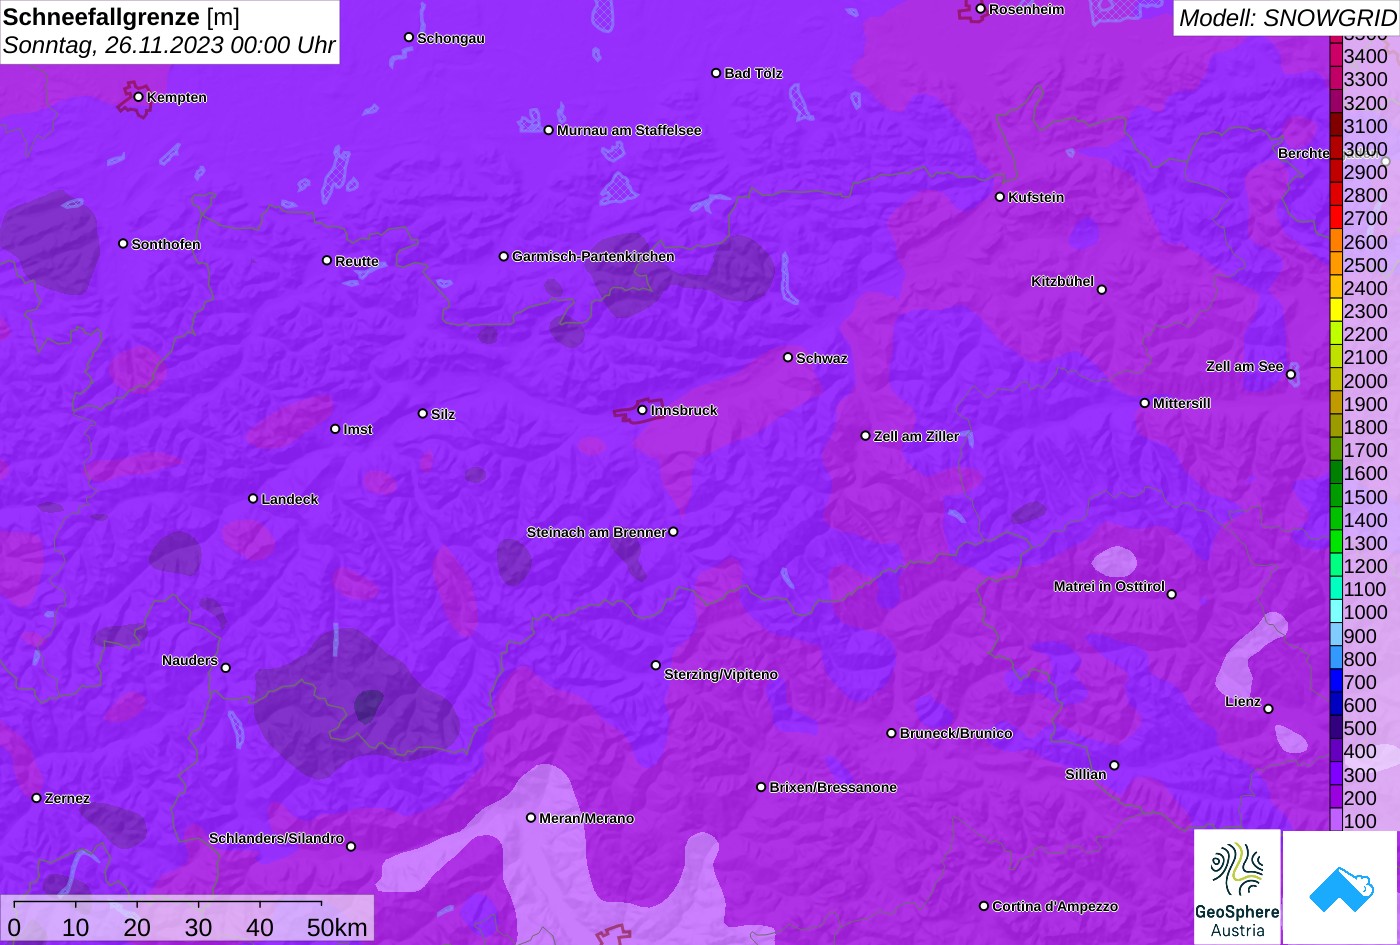This screenshot has height=945, width=1400.
Task: Click the Sillian location dot
Action: point(1114,766)
